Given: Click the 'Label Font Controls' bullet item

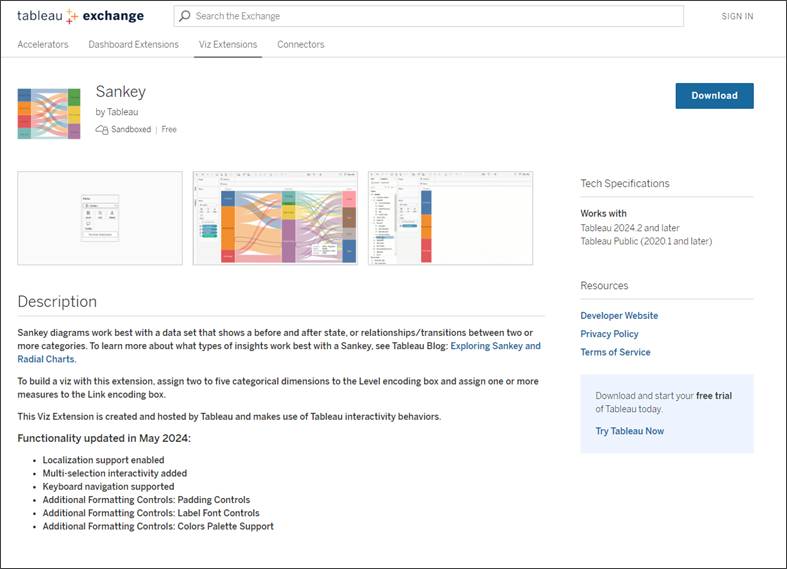Looking at the screenshot, I should (x=151, y=513).
